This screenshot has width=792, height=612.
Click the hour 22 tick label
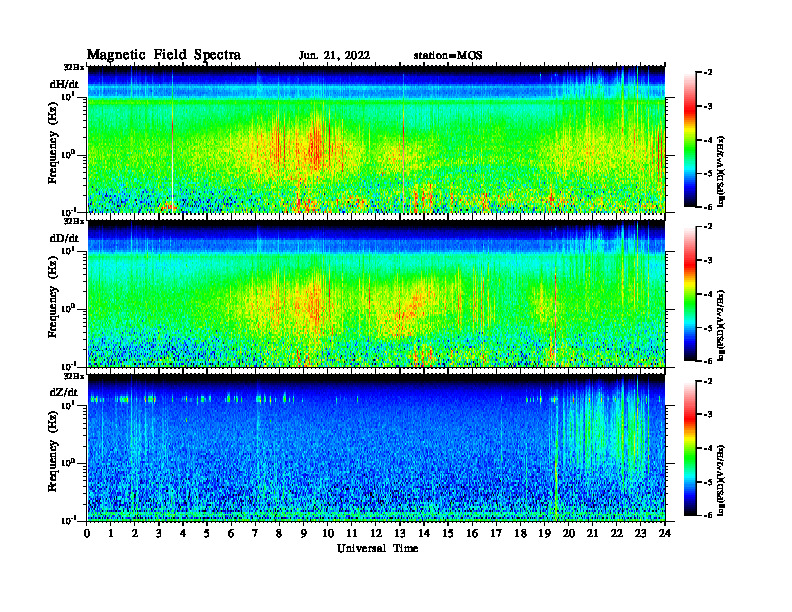click(x=617, y=533)
